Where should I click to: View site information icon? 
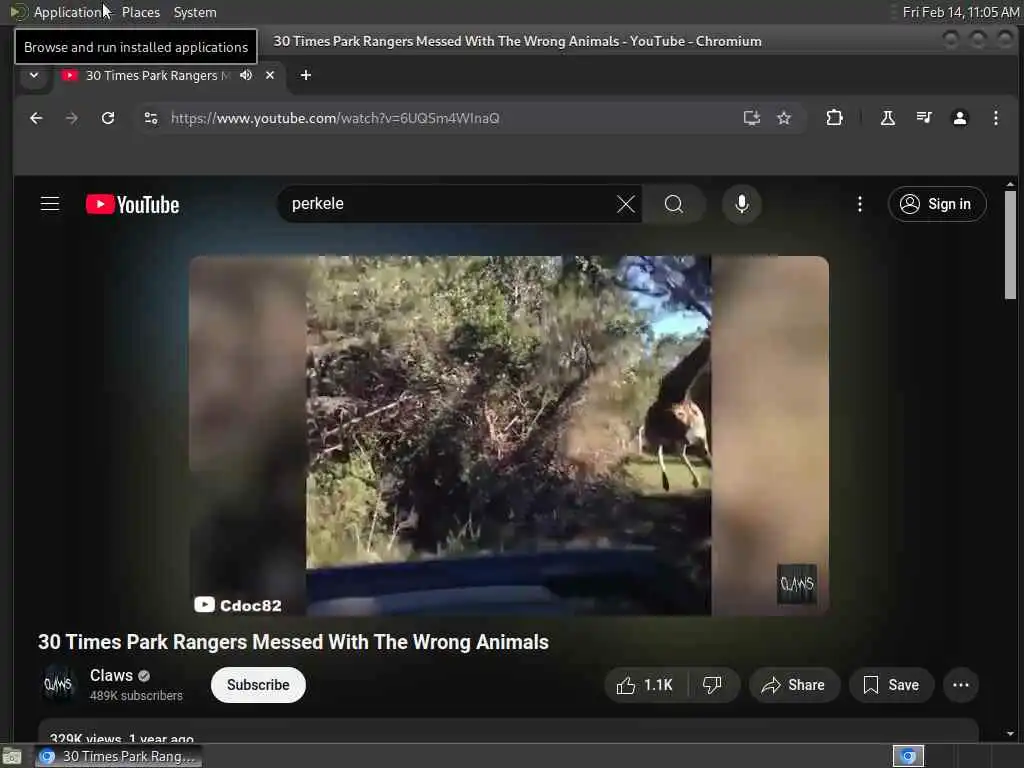[151, 118]
